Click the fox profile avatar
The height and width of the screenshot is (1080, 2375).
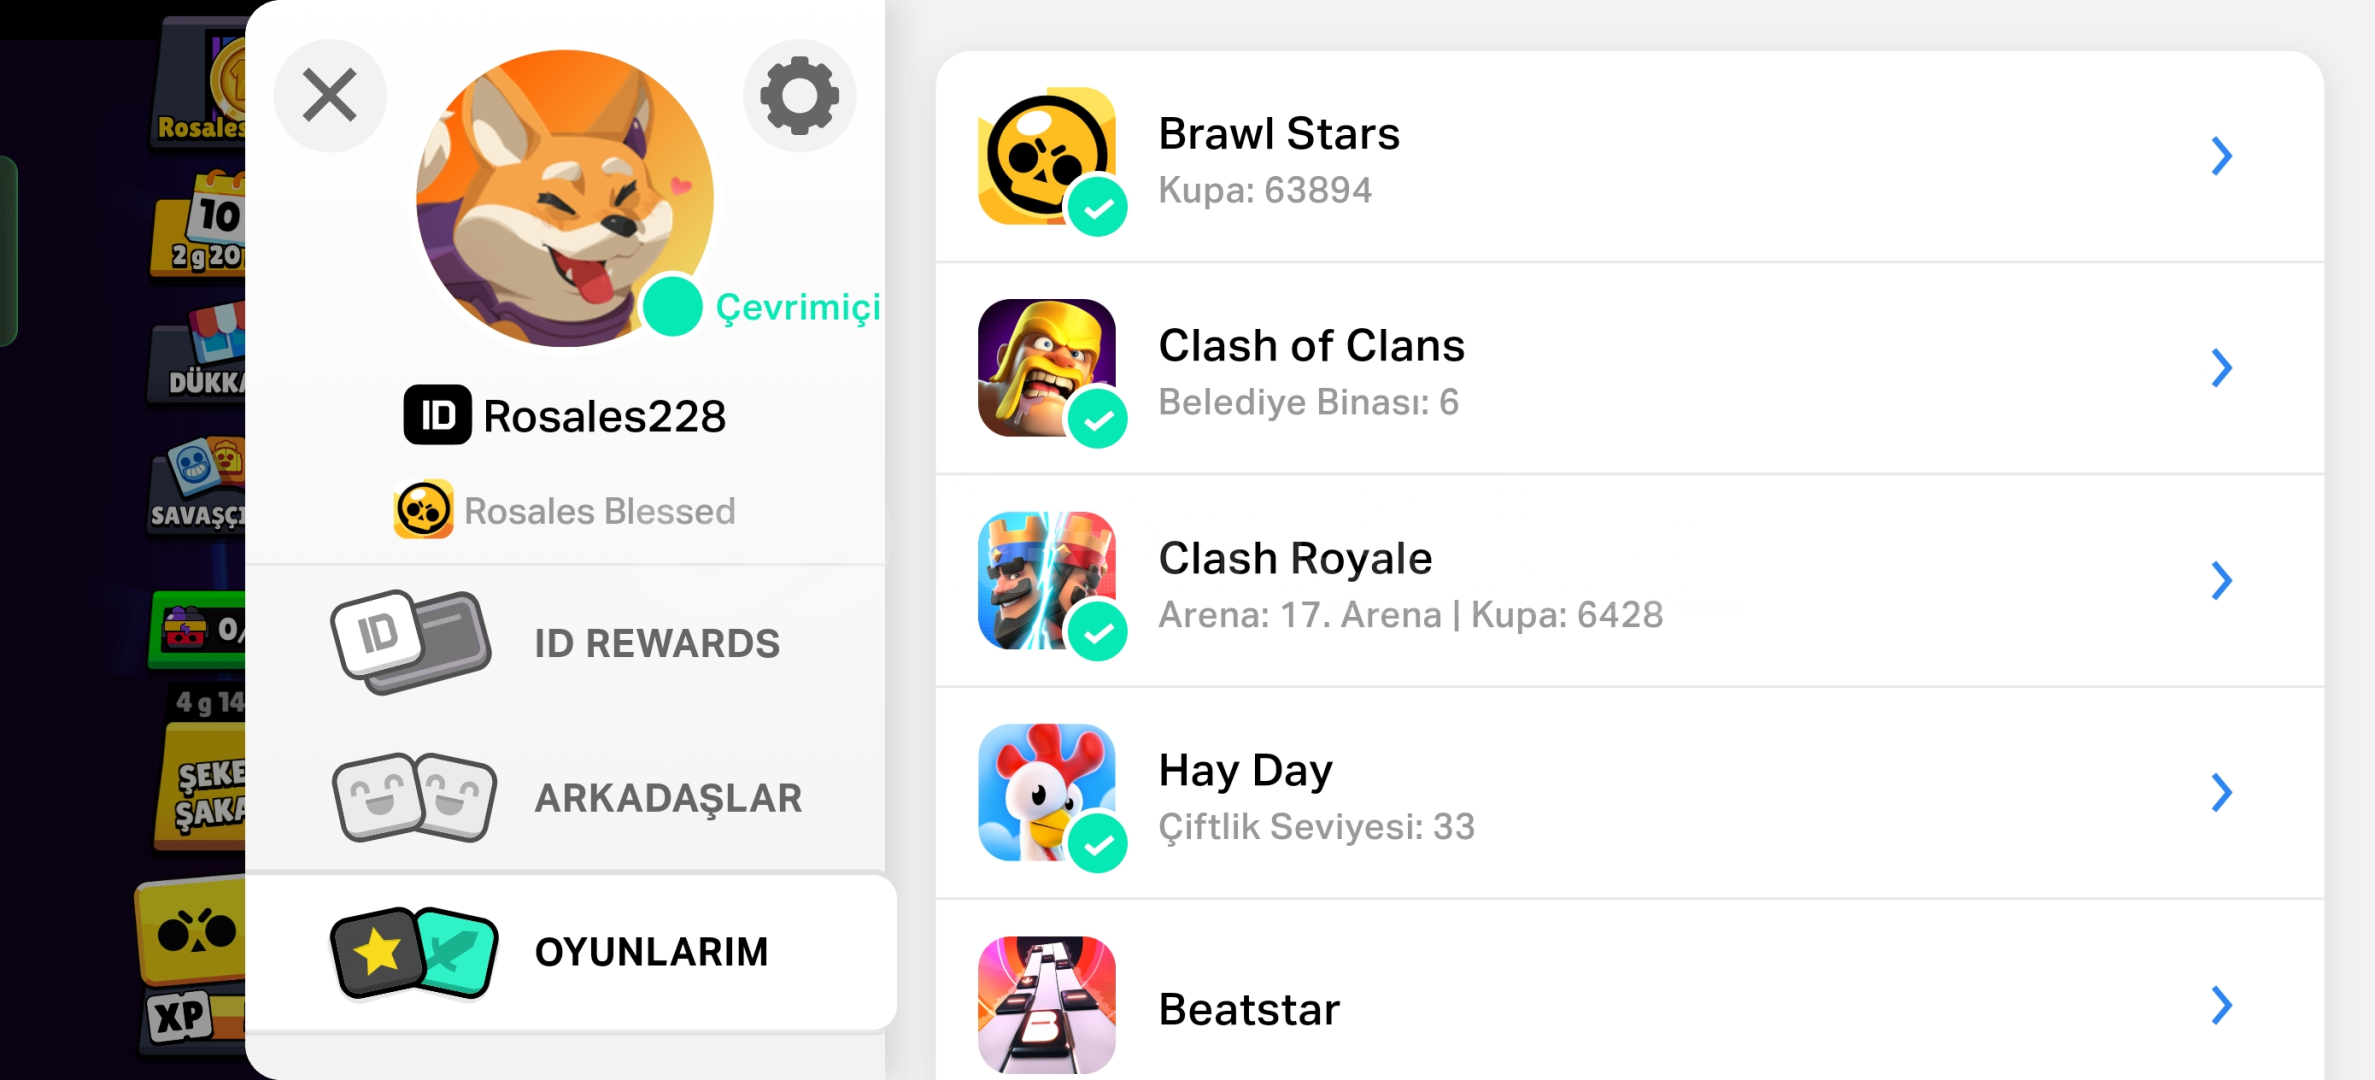(565, 199)
